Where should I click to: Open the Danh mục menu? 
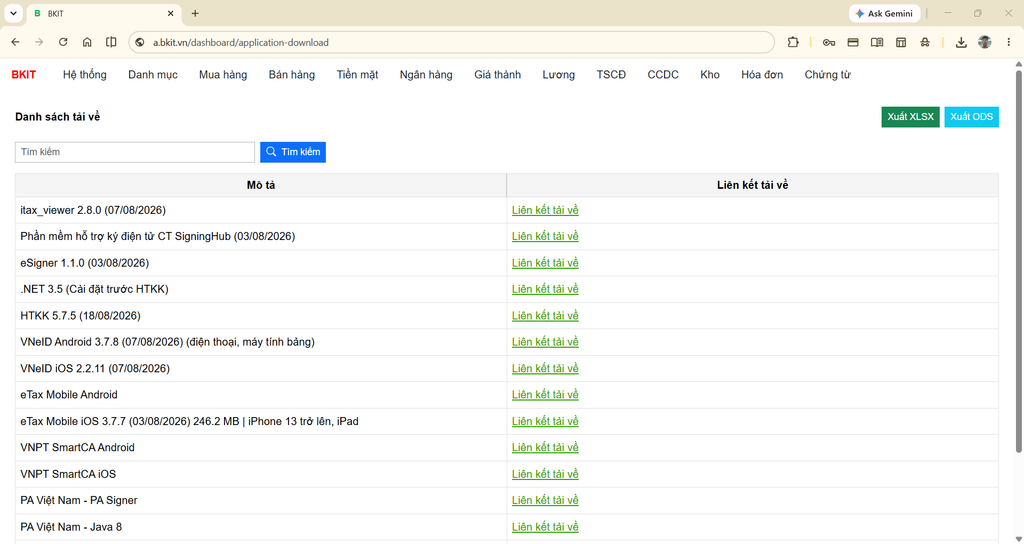pos(153,75)
